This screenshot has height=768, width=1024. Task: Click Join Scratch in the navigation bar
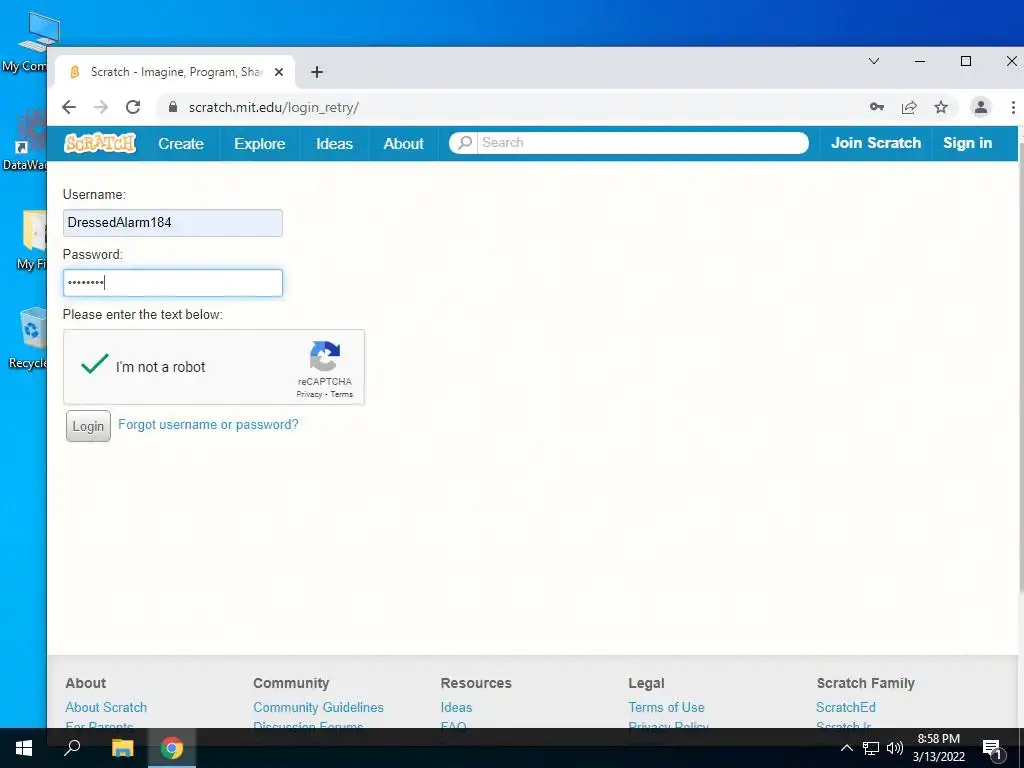coord(876,143)
